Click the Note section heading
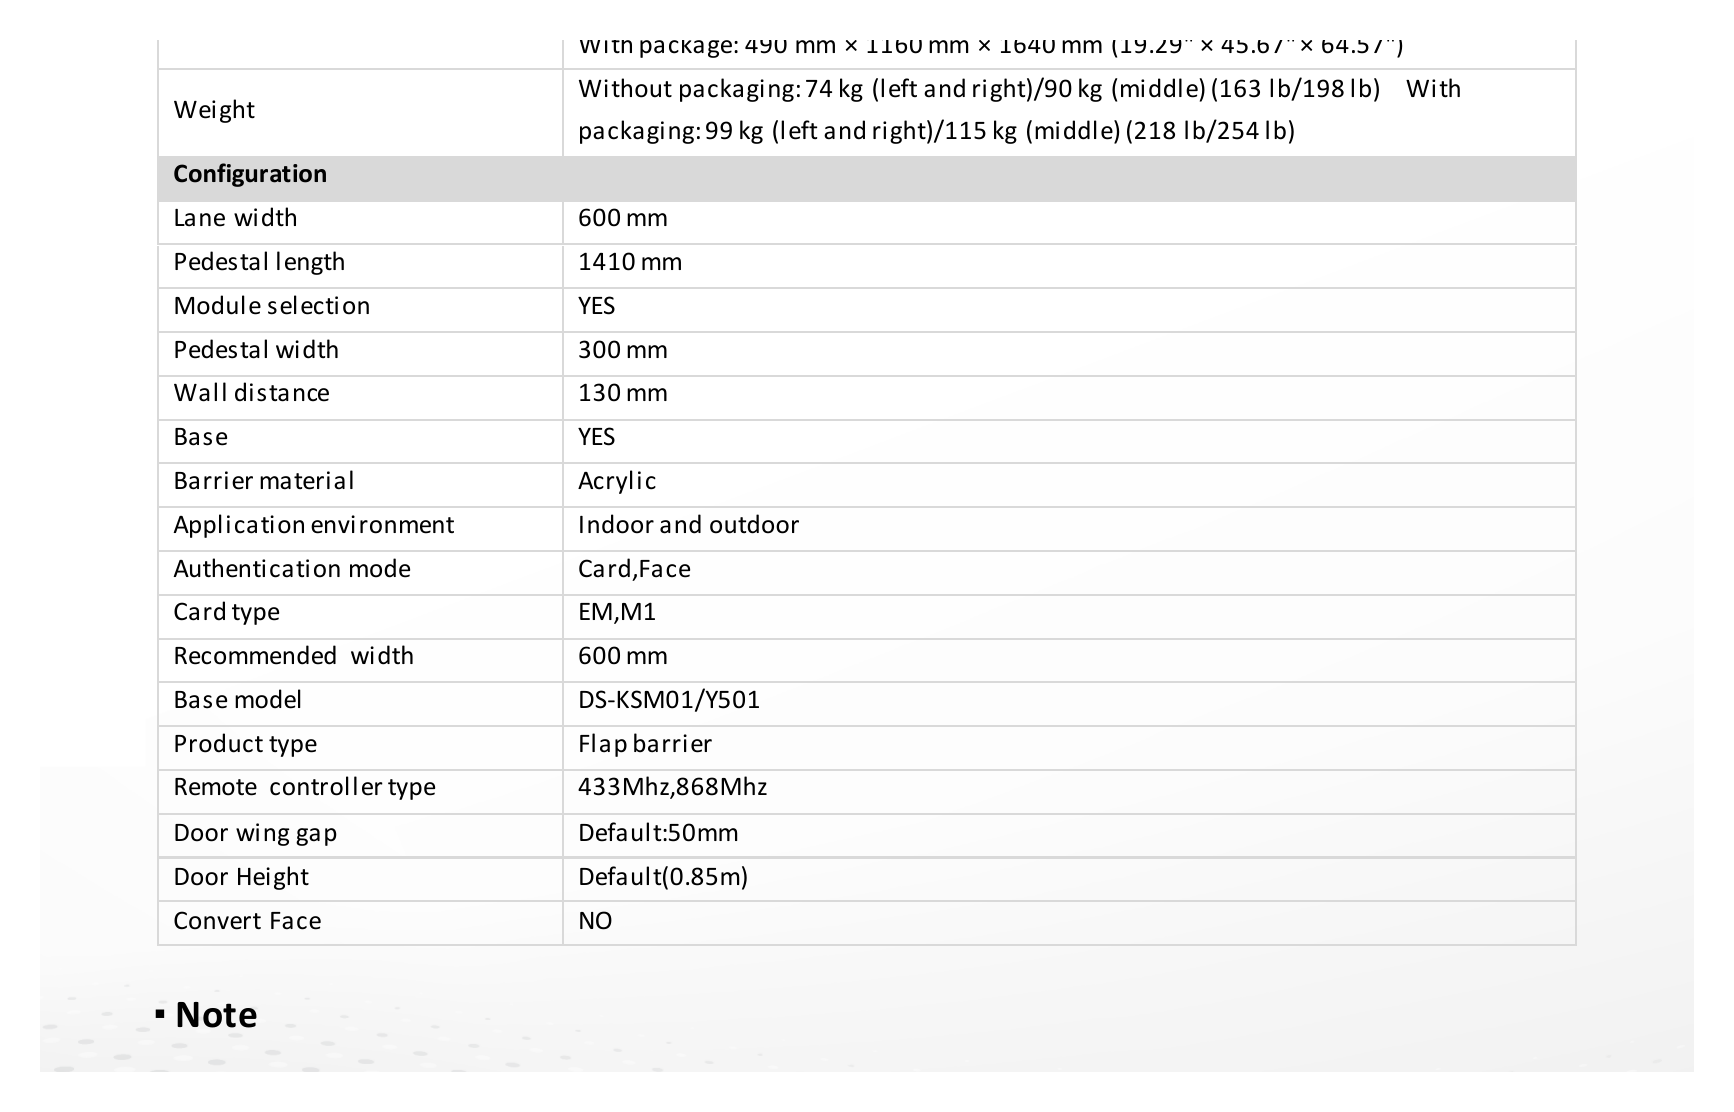Screen dimensions: 1734x1112 216,1015
